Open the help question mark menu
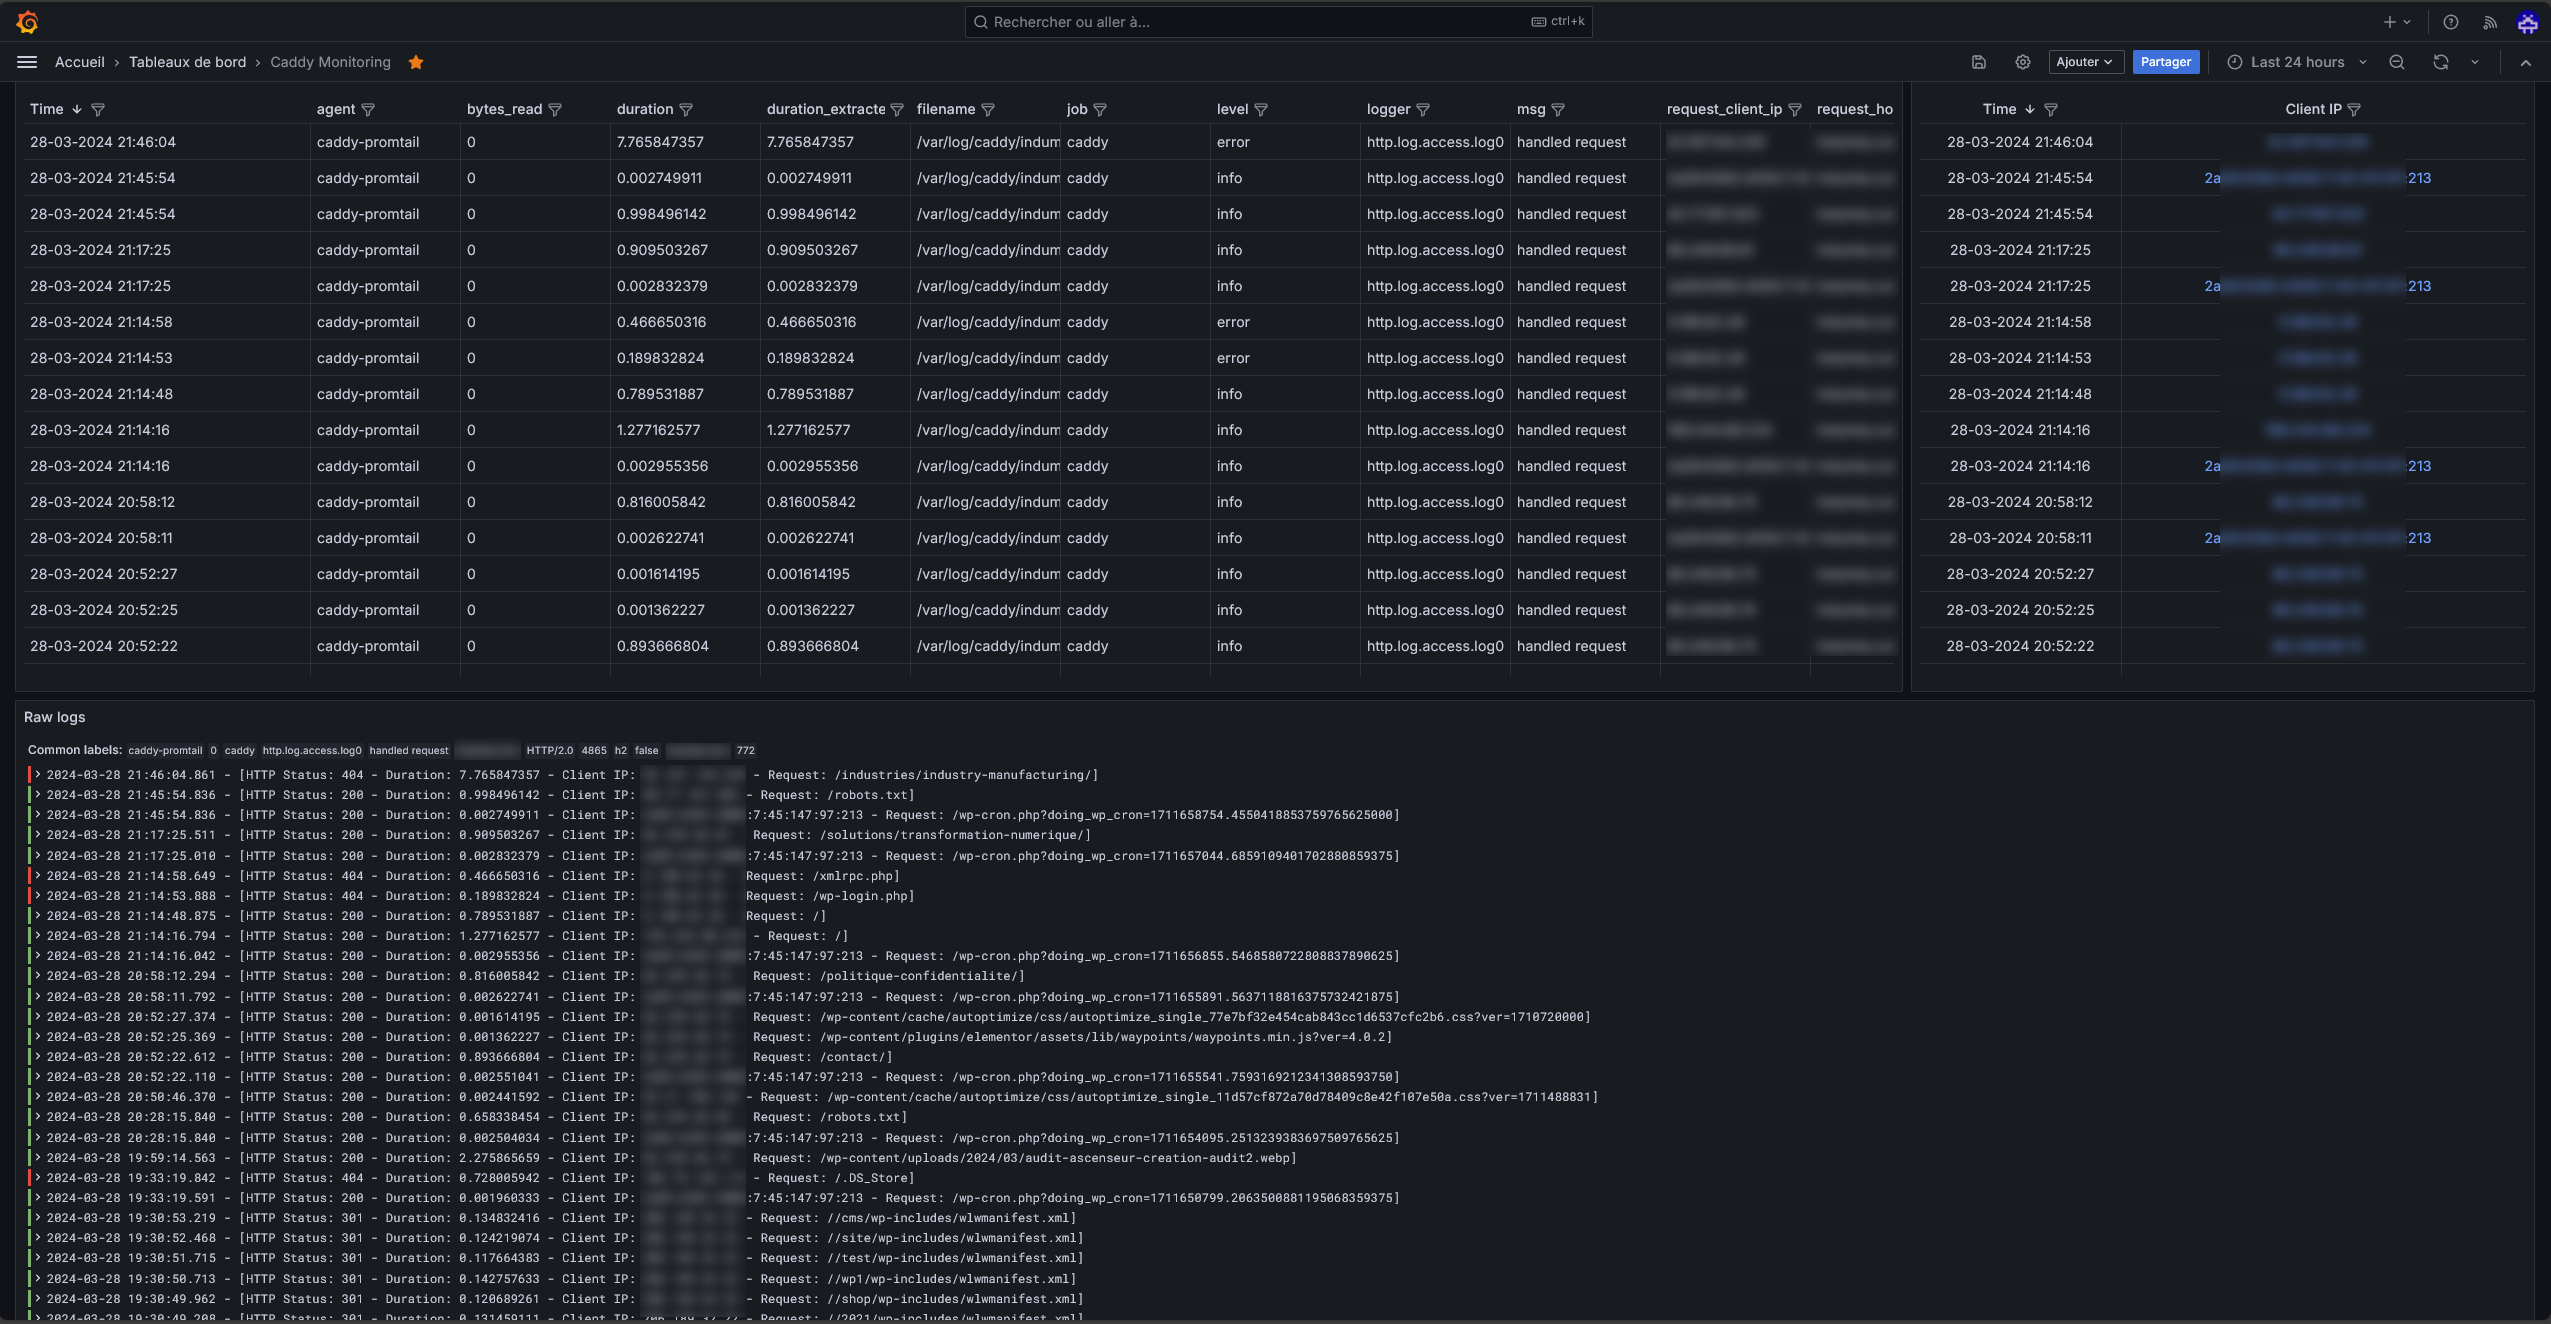Image resolution: width=2551 pixels, height=1324 pixels. (x=2450, y=22)
